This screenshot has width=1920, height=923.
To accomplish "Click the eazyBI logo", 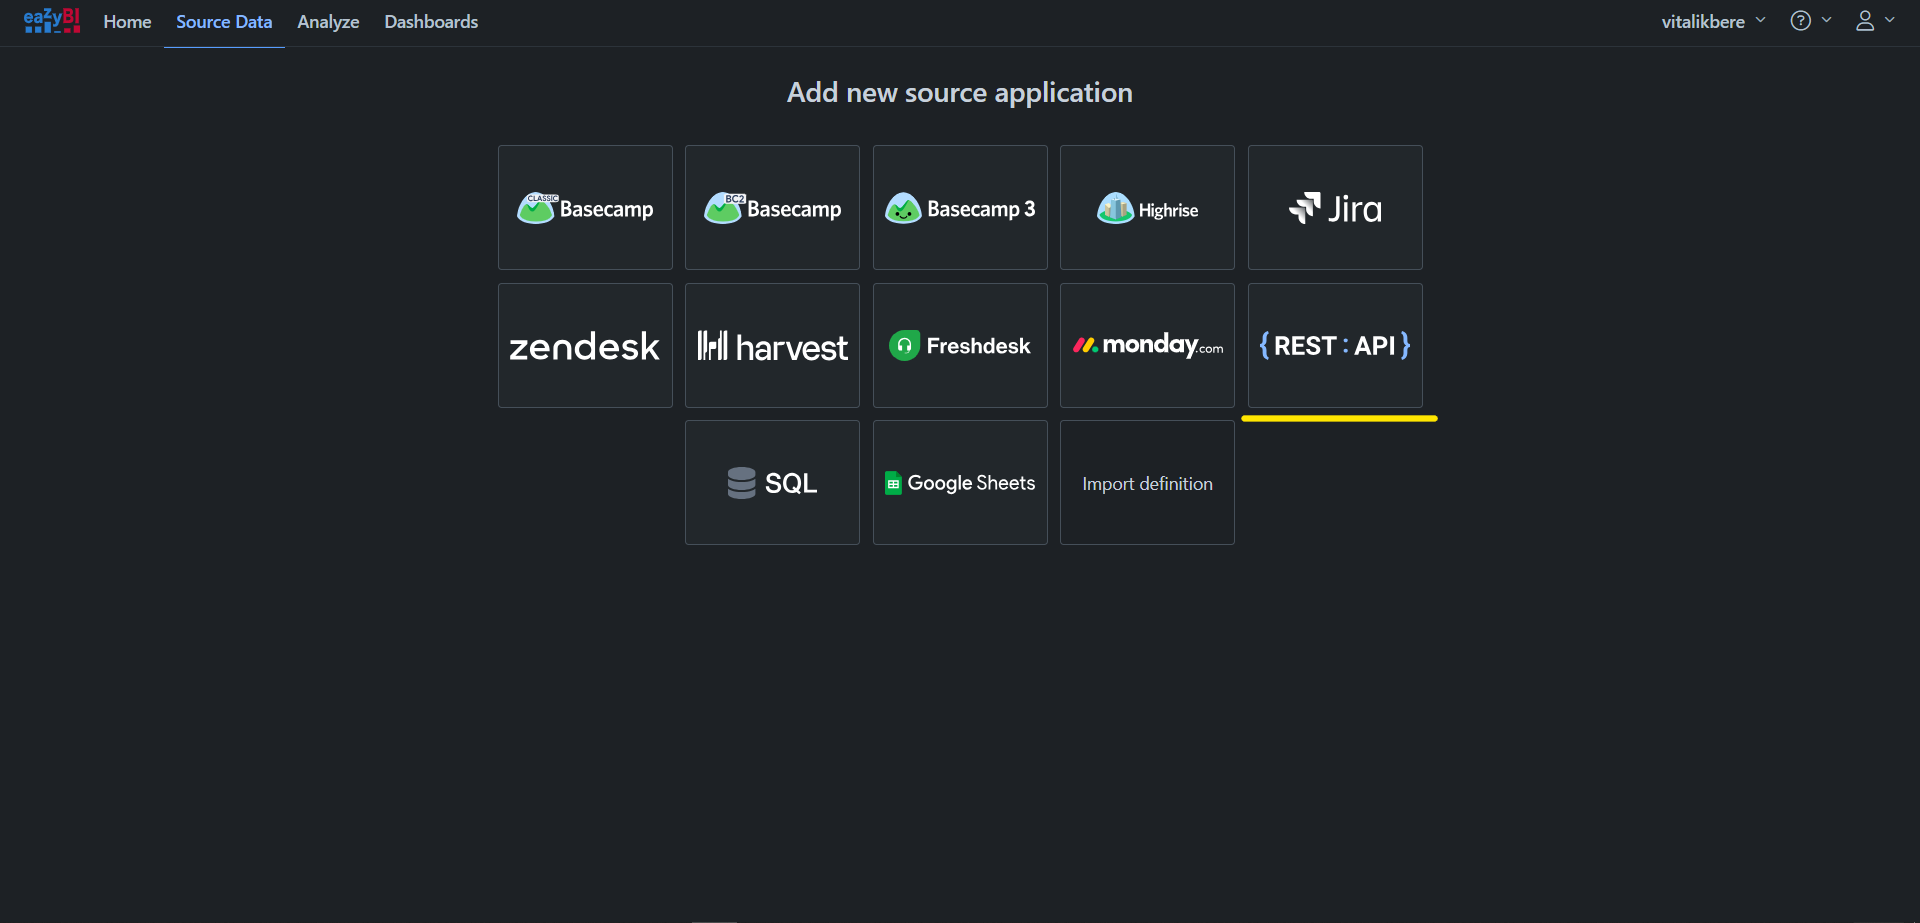I will pyautogui.click(x=51, y=21).
